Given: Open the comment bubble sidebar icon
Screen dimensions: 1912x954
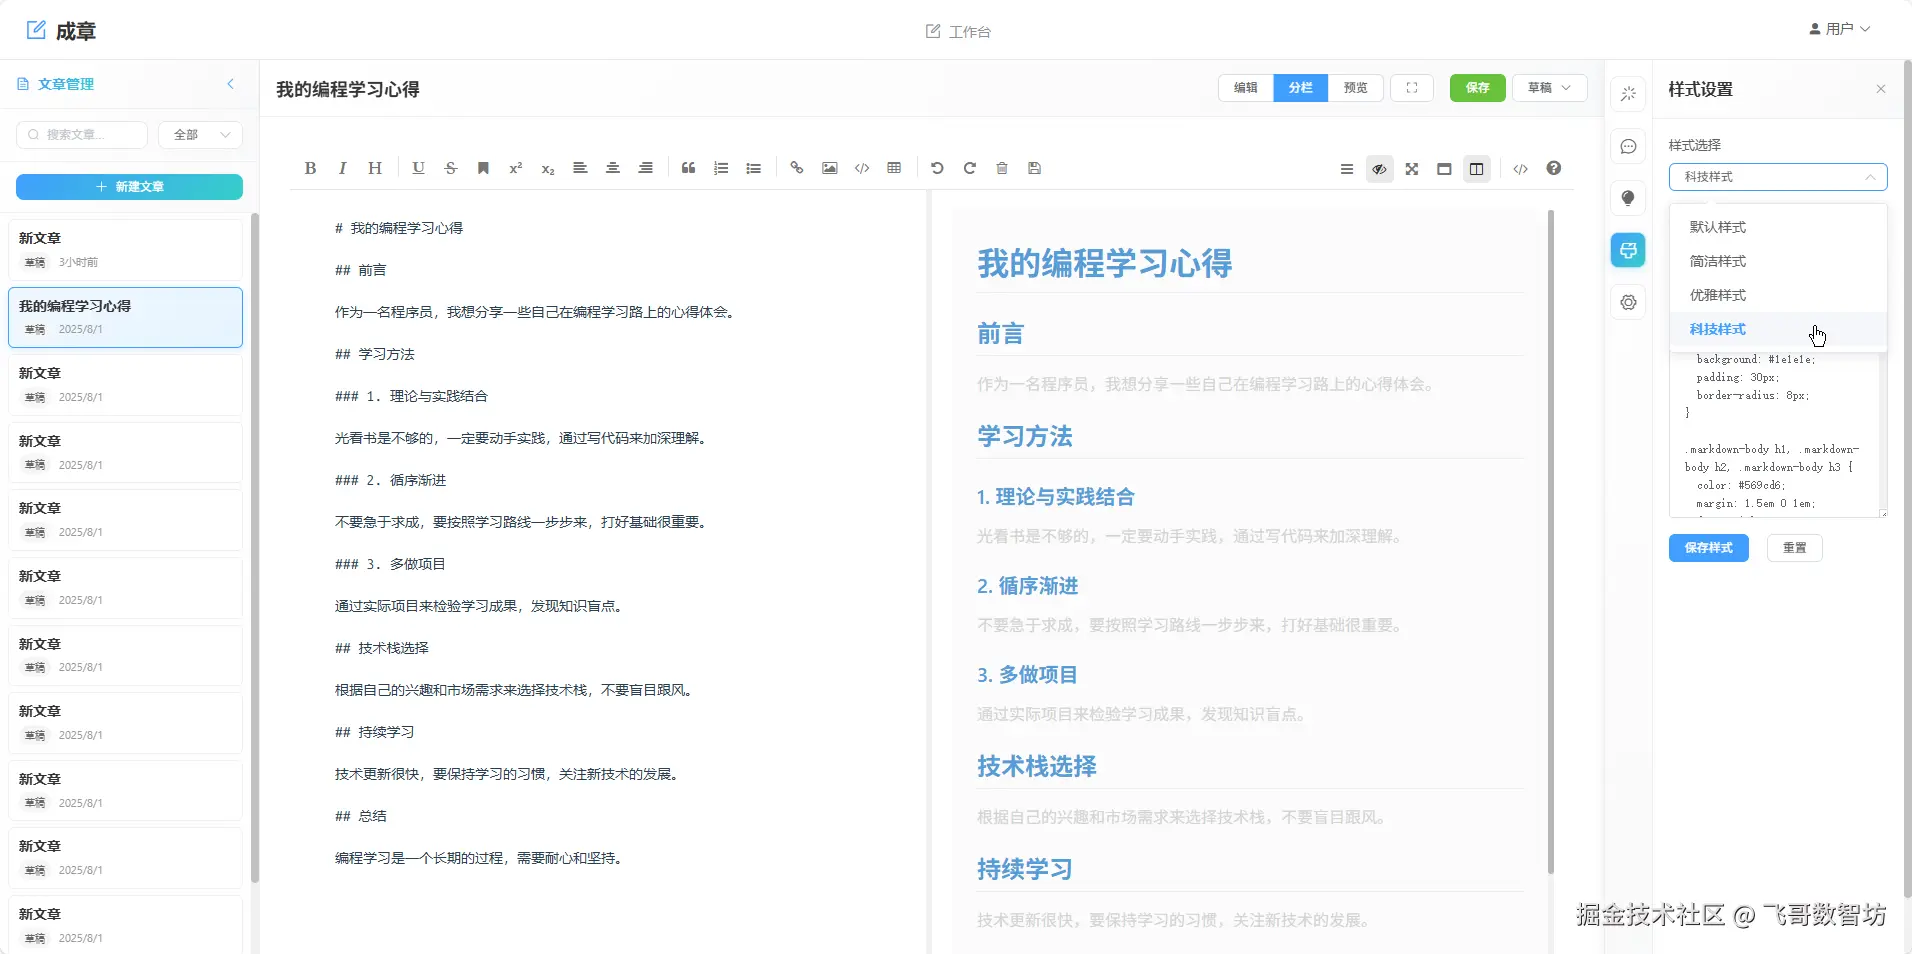Looking at the screenshot, I should pos(1628,146).
